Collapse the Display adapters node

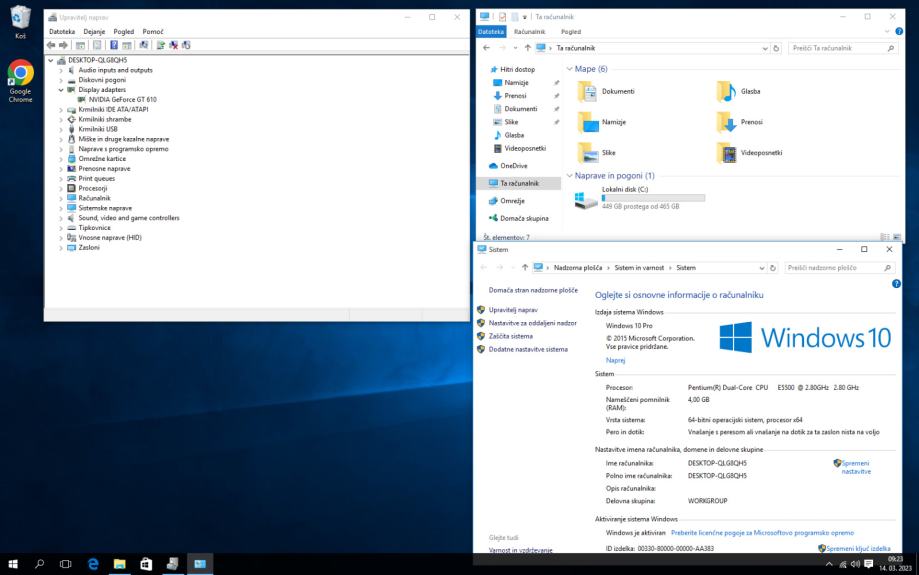coord(61,90)
